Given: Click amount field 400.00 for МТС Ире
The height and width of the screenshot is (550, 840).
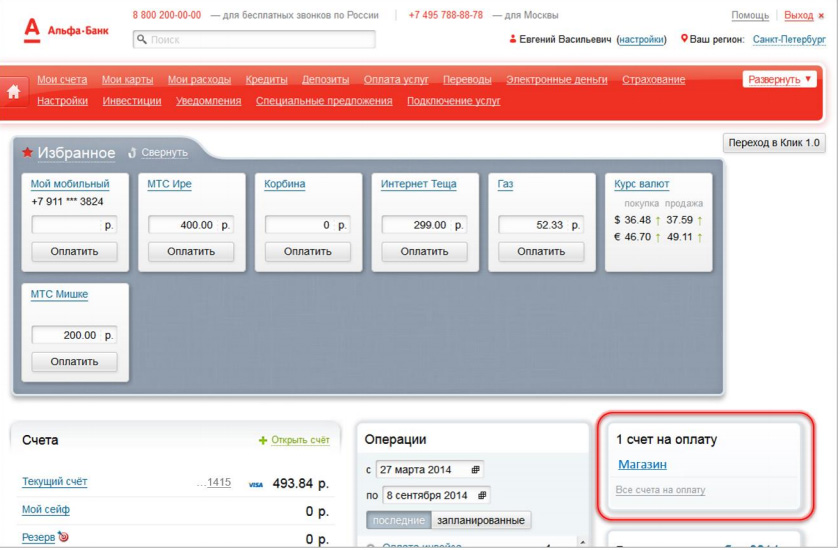Looking at the screenshot, I should pos(191,225).
